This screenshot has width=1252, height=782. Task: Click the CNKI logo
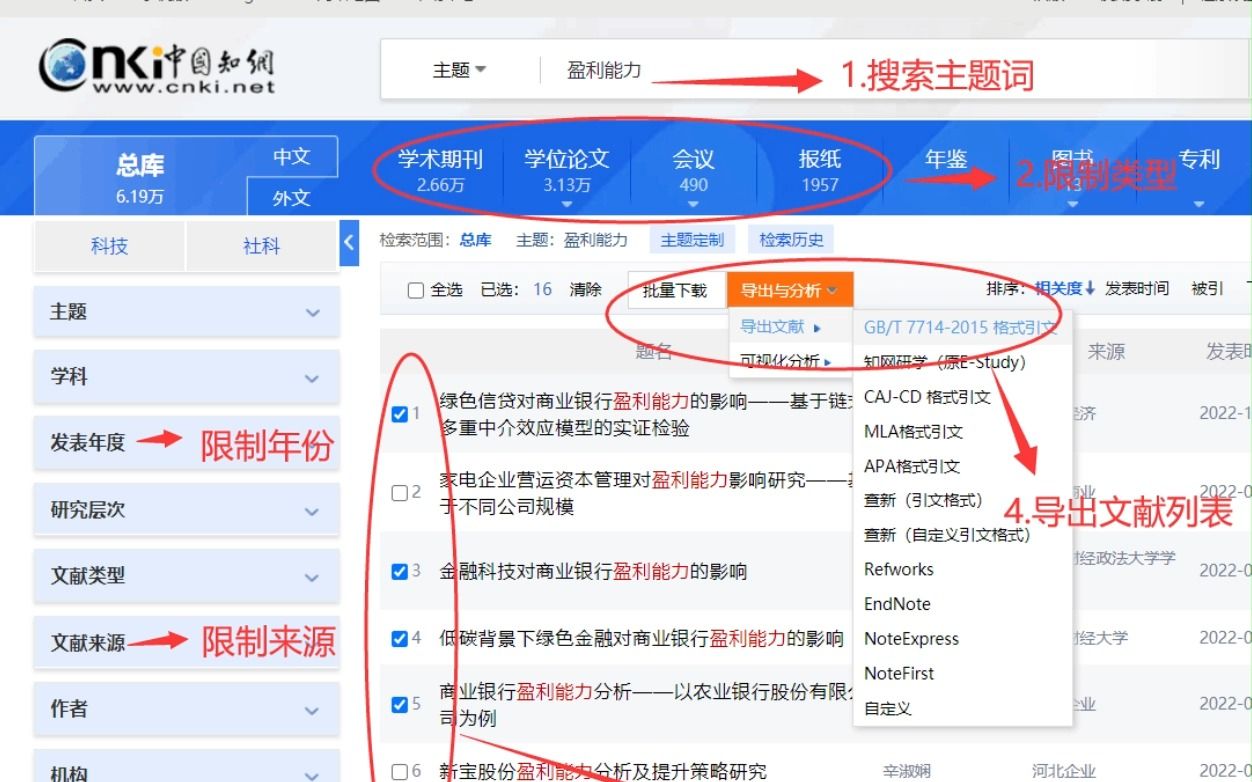[160, 66]
